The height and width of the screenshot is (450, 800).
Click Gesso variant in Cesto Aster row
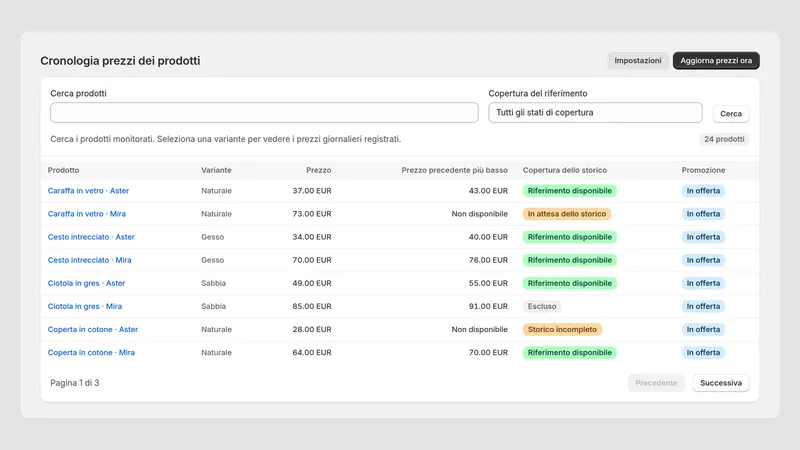[x=212, y=237]
